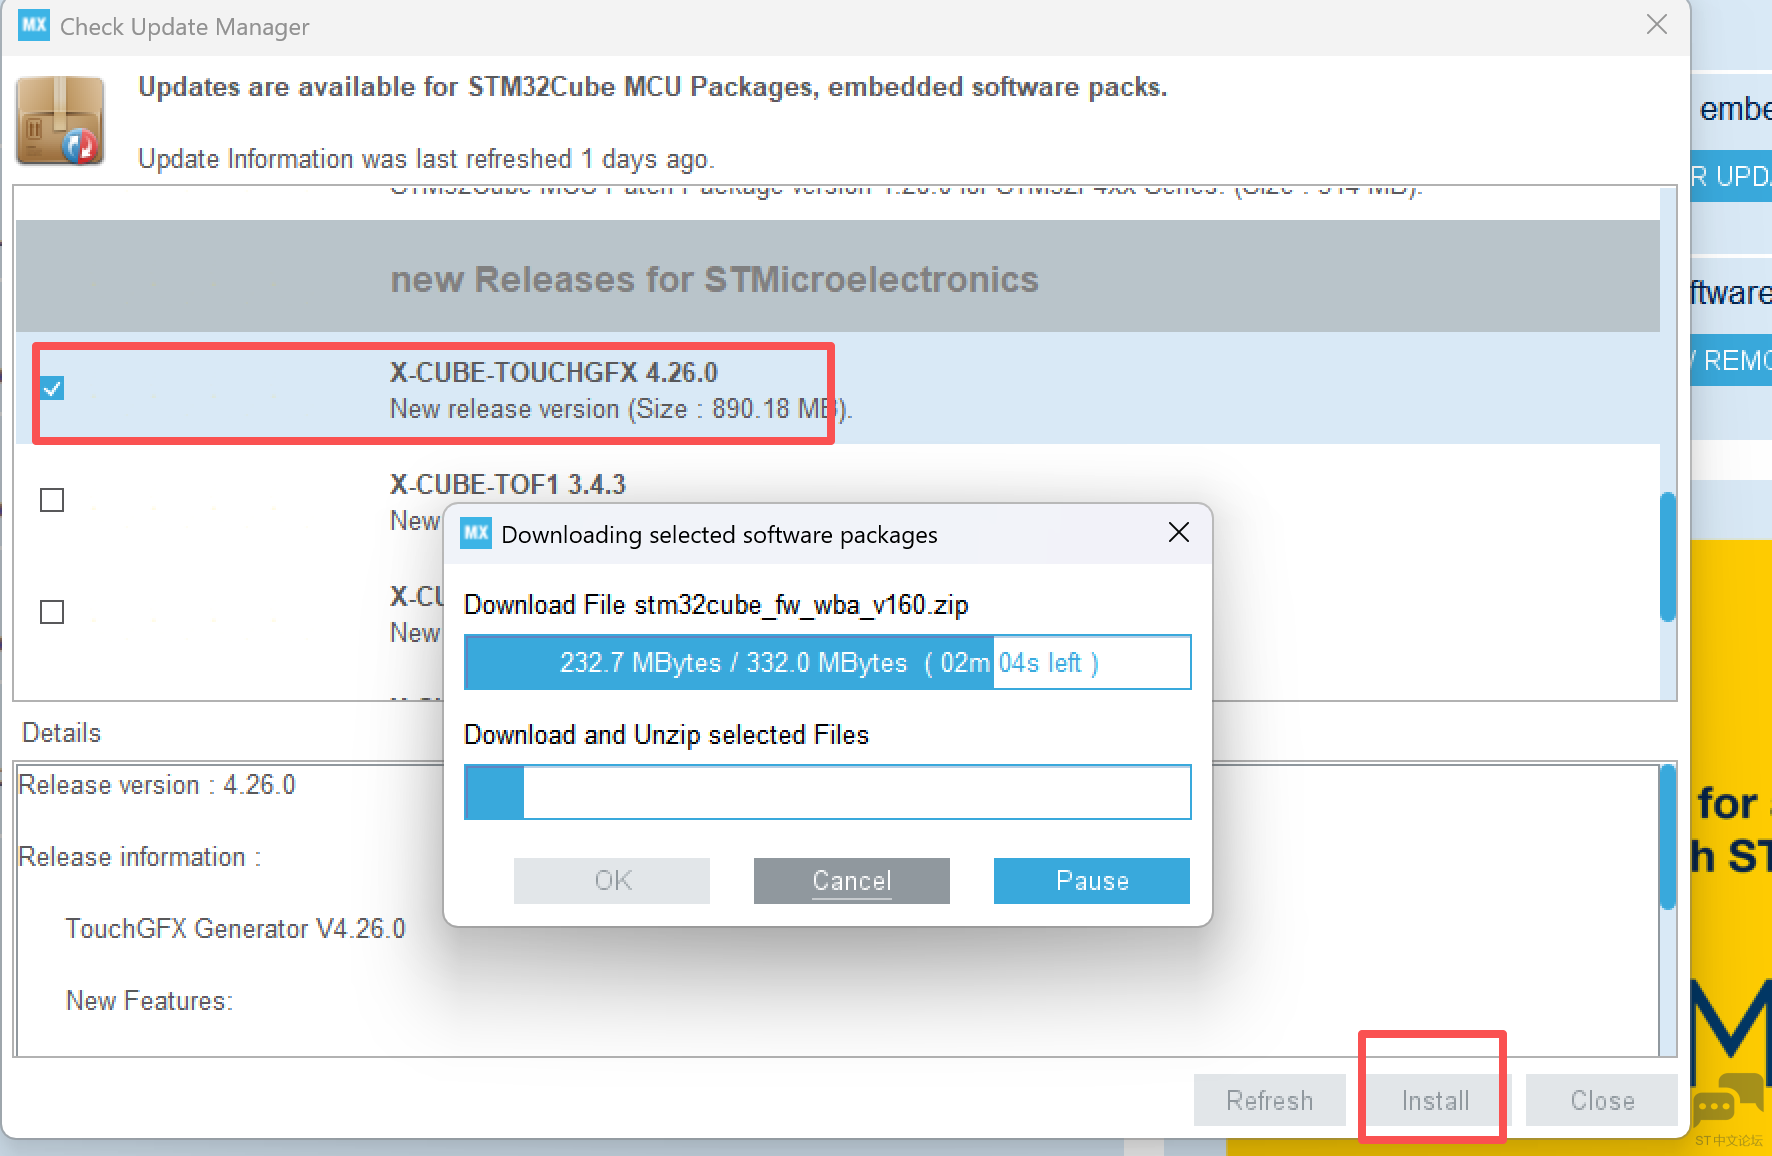
Task: Select the X-CUBE-TOF1 3.4.3 package title
Action: (x=508, y=484)
